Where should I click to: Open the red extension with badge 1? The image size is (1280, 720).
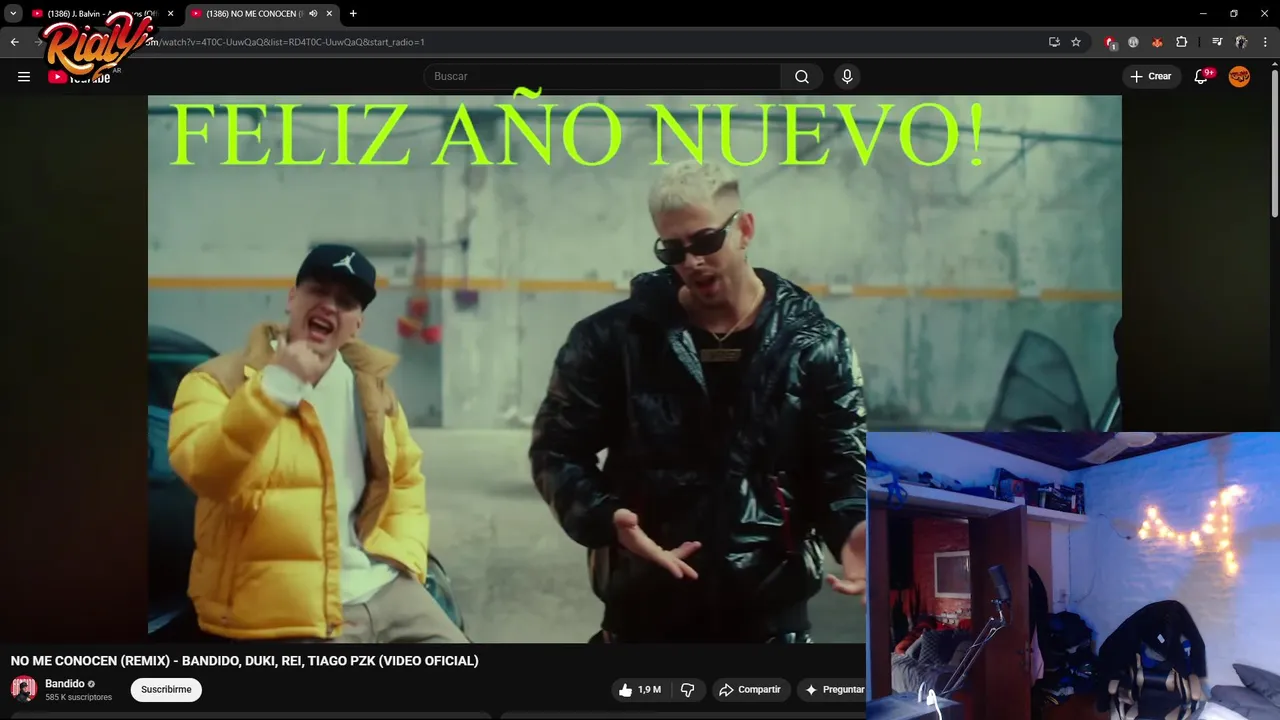pyautogui.click(x=1110, y=42)
